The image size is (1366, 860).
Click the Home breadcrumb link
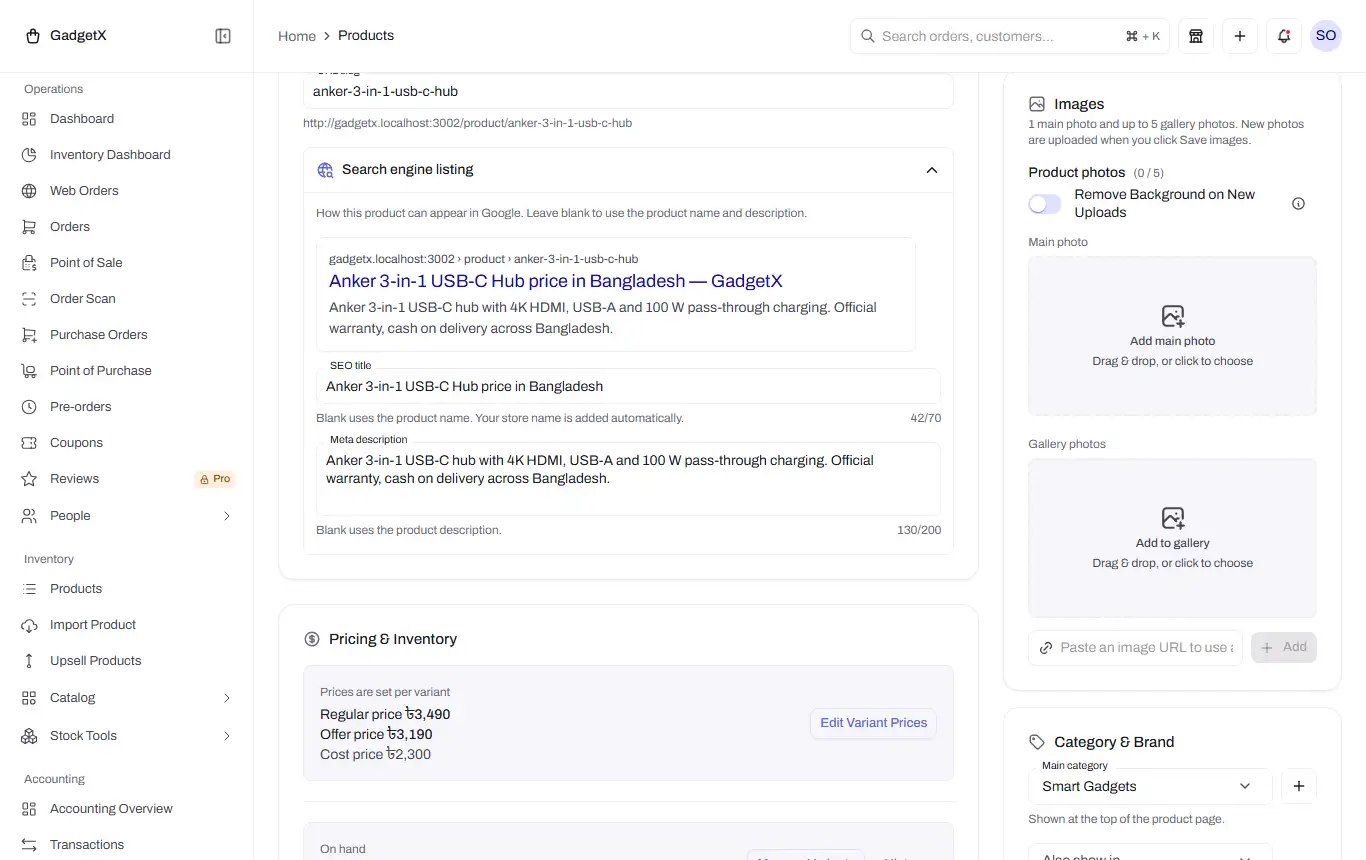tap(297, 36)
